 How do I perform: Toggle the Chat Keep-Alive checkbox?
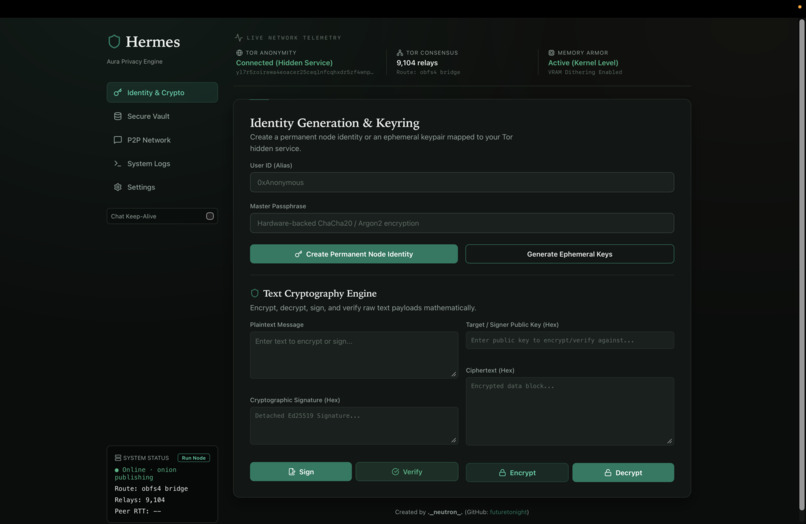210,216
